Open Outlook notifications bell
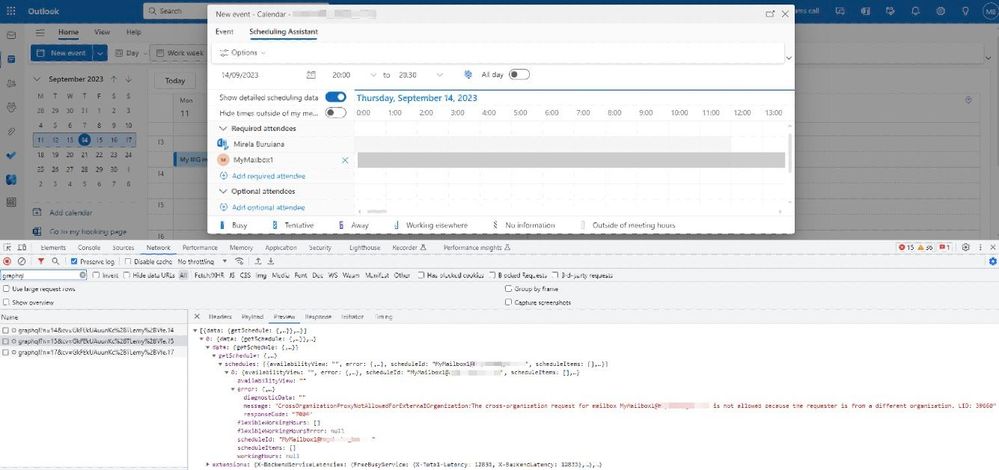999x470 pixels. (x=916, y=11)
